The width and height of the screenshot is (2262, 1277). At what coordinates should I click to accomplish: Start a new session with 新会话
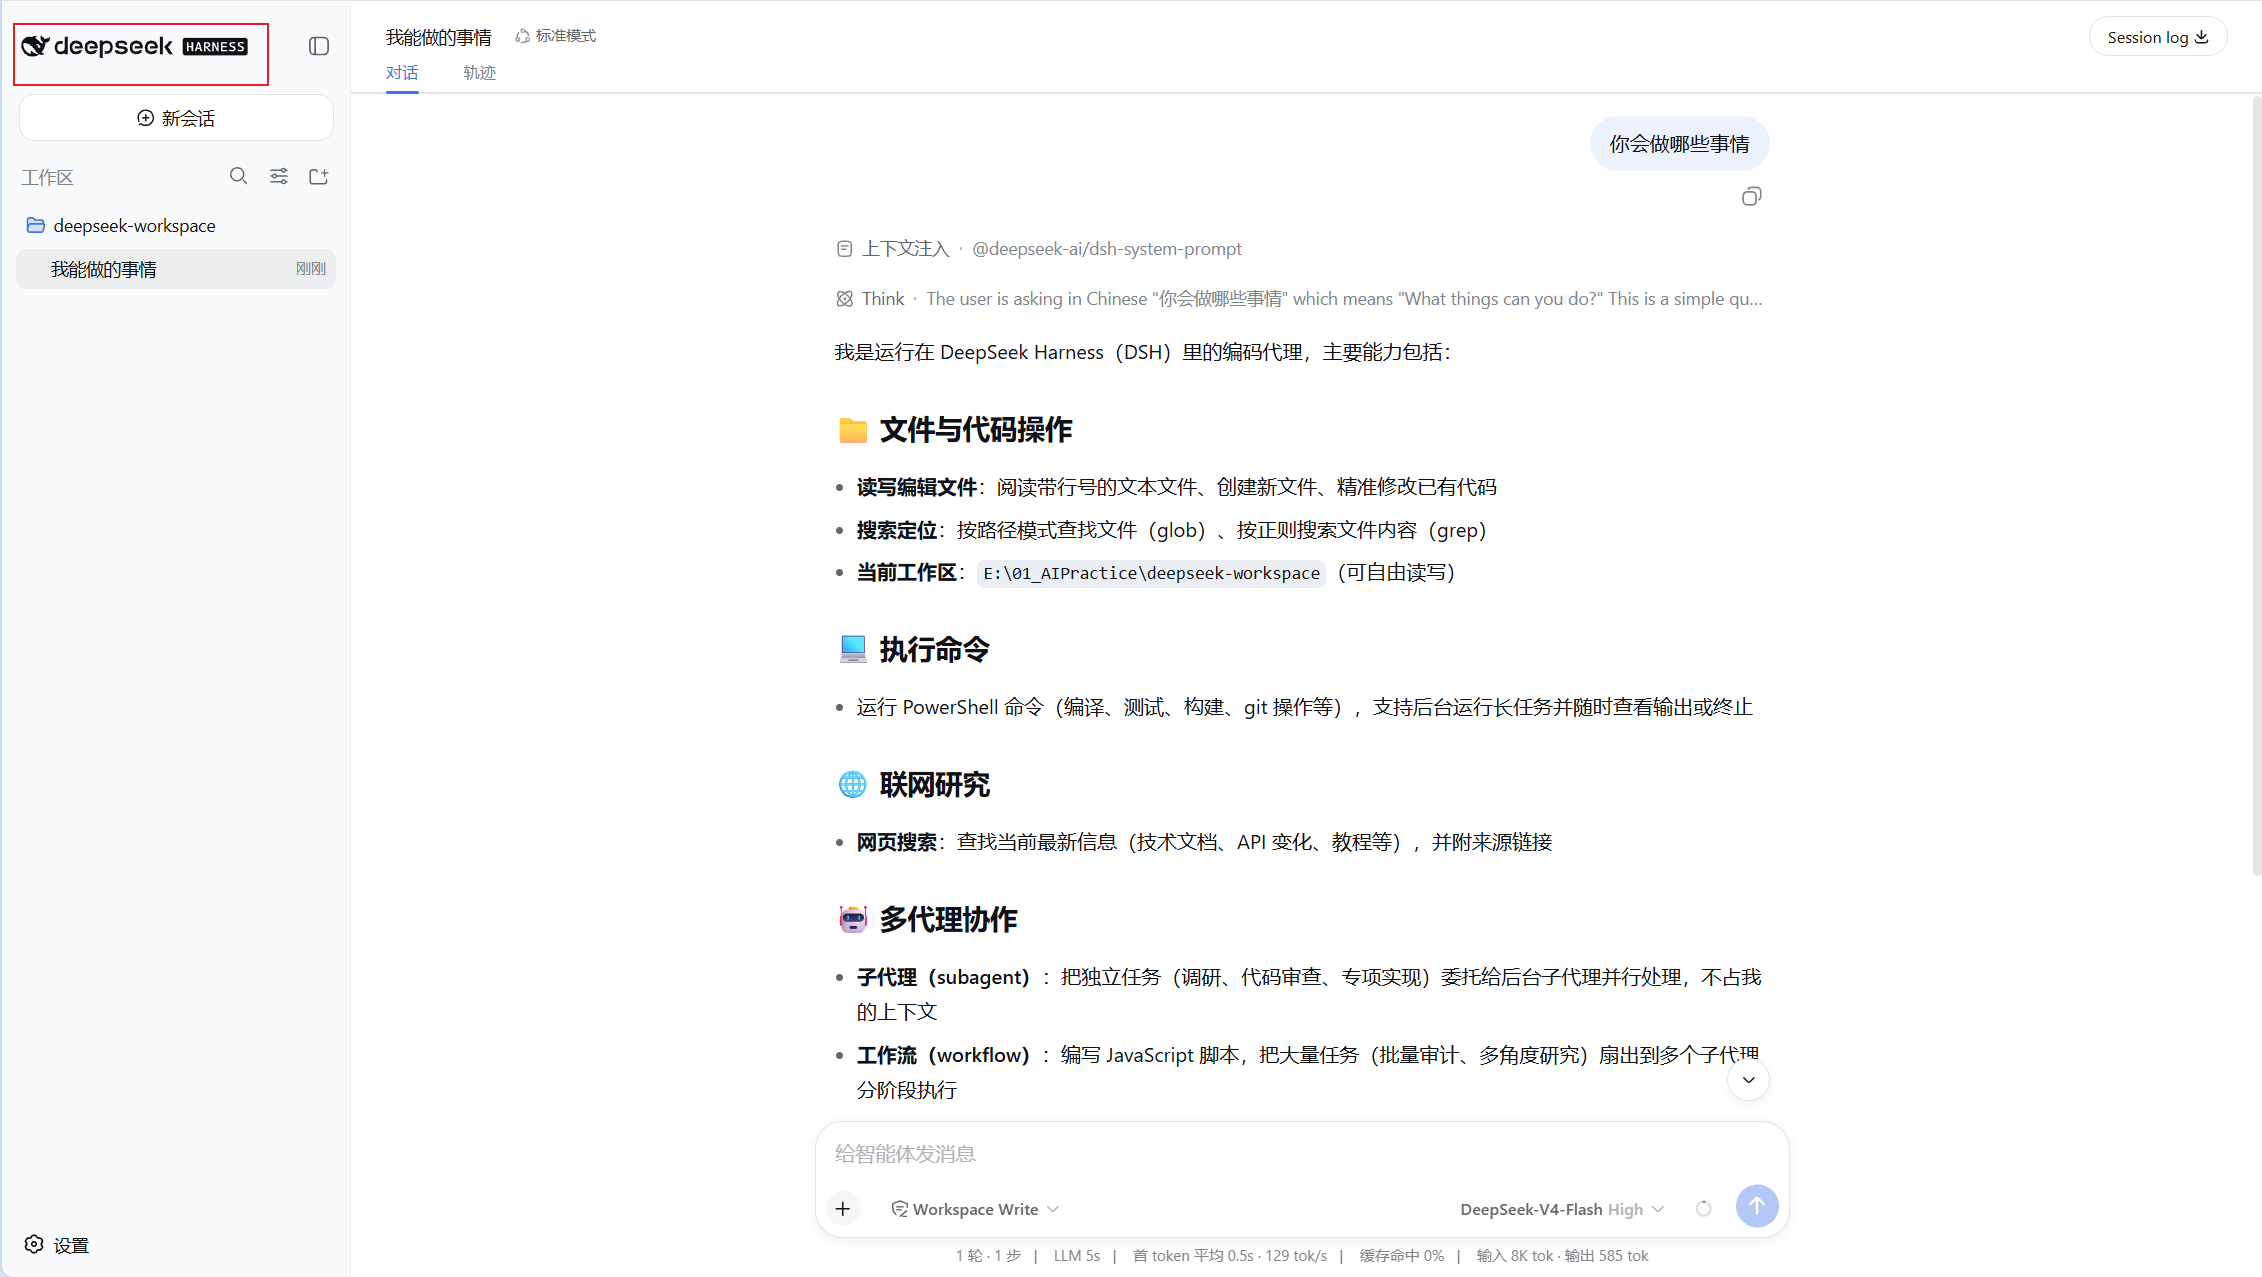tap(176, 118)
